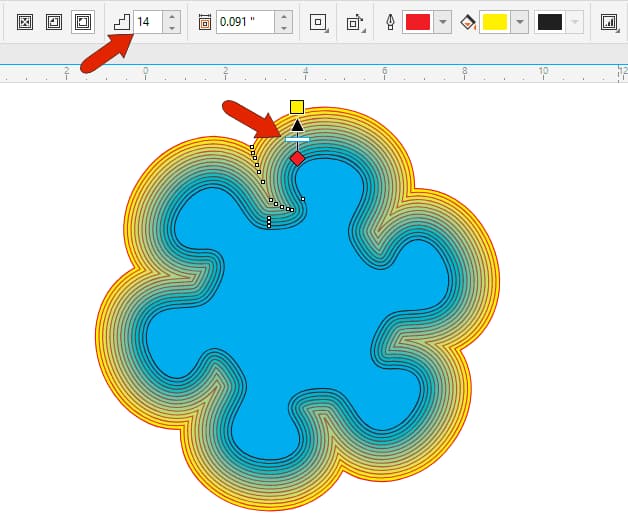Enable the Inside Contour option
This screenshot has width=628, height=528.
pos(53,21)
